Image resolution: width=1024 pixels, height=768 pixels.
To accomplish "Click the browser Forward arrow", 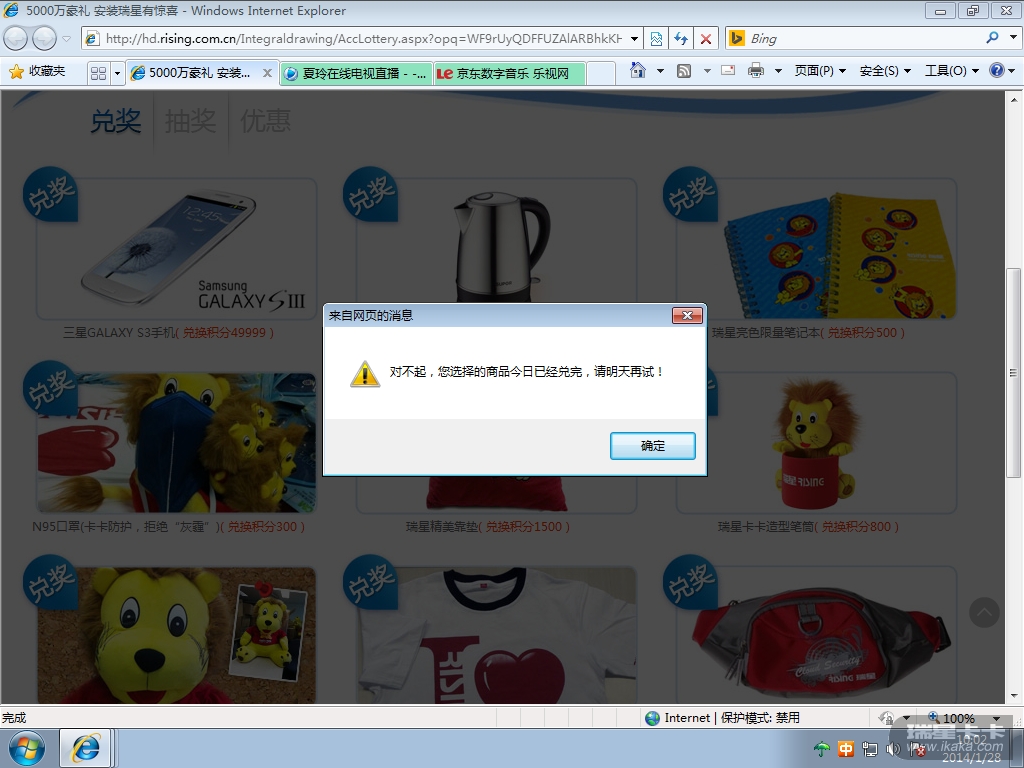I will click(x=44, y=39).
